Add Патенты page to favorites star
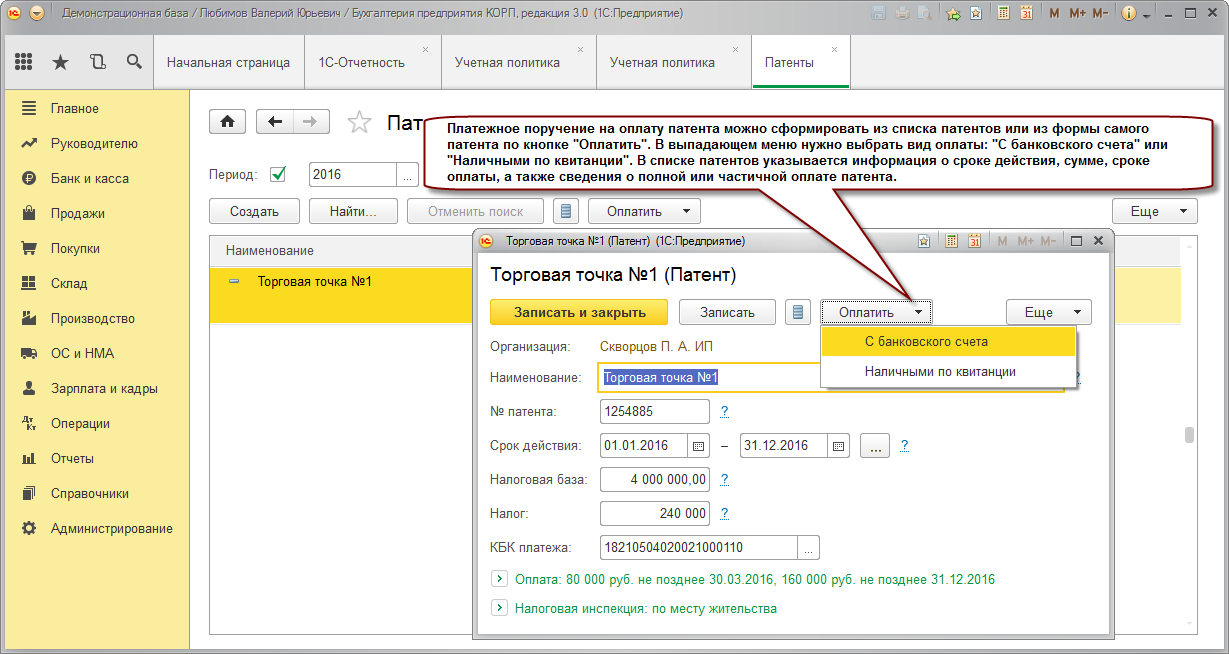The width and height of the screenshot is (1229, 654). pyautogui.click(x=359, y=122)
